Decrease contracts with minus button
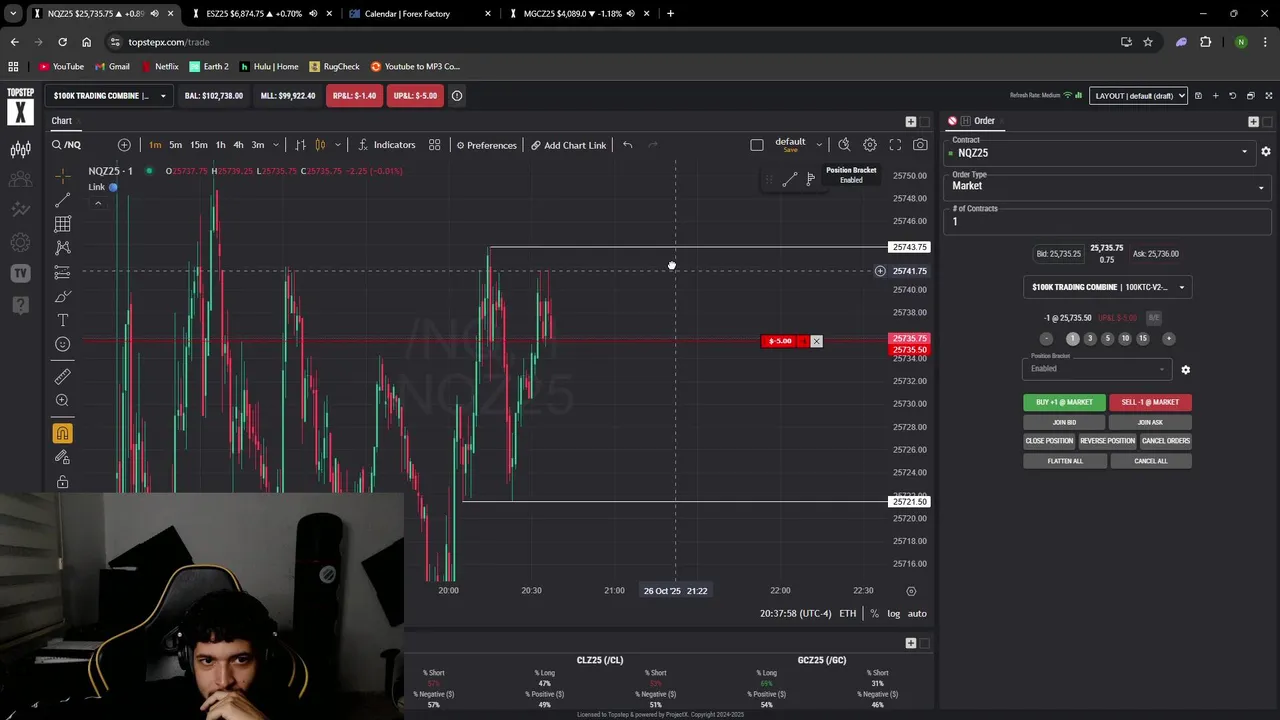 point(1046,339)
